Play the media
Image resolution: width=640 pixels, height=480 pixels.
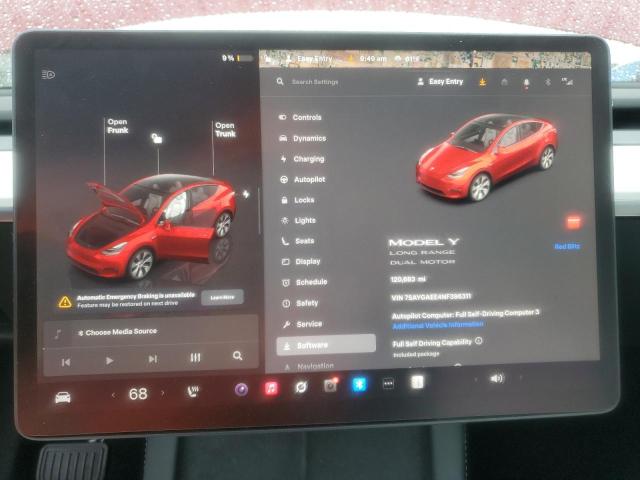pyautogui.click(x=109, y=361)
